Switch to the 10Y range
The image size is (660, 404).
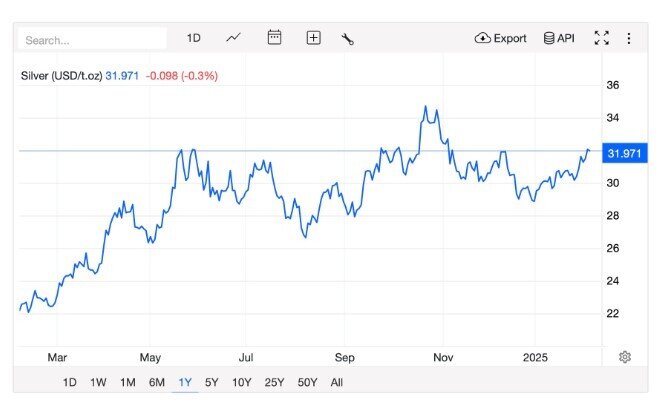(242, 382)
